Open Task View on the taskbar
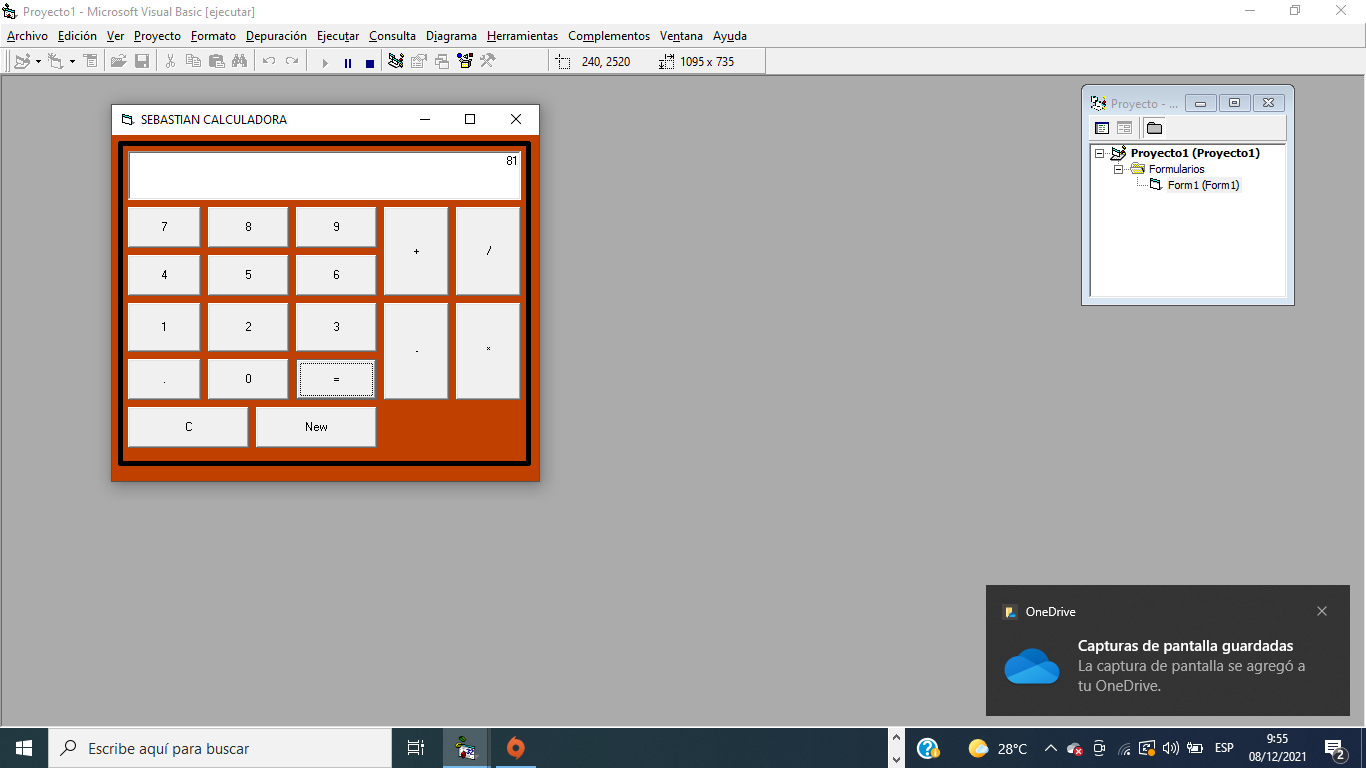 (416, 748)
